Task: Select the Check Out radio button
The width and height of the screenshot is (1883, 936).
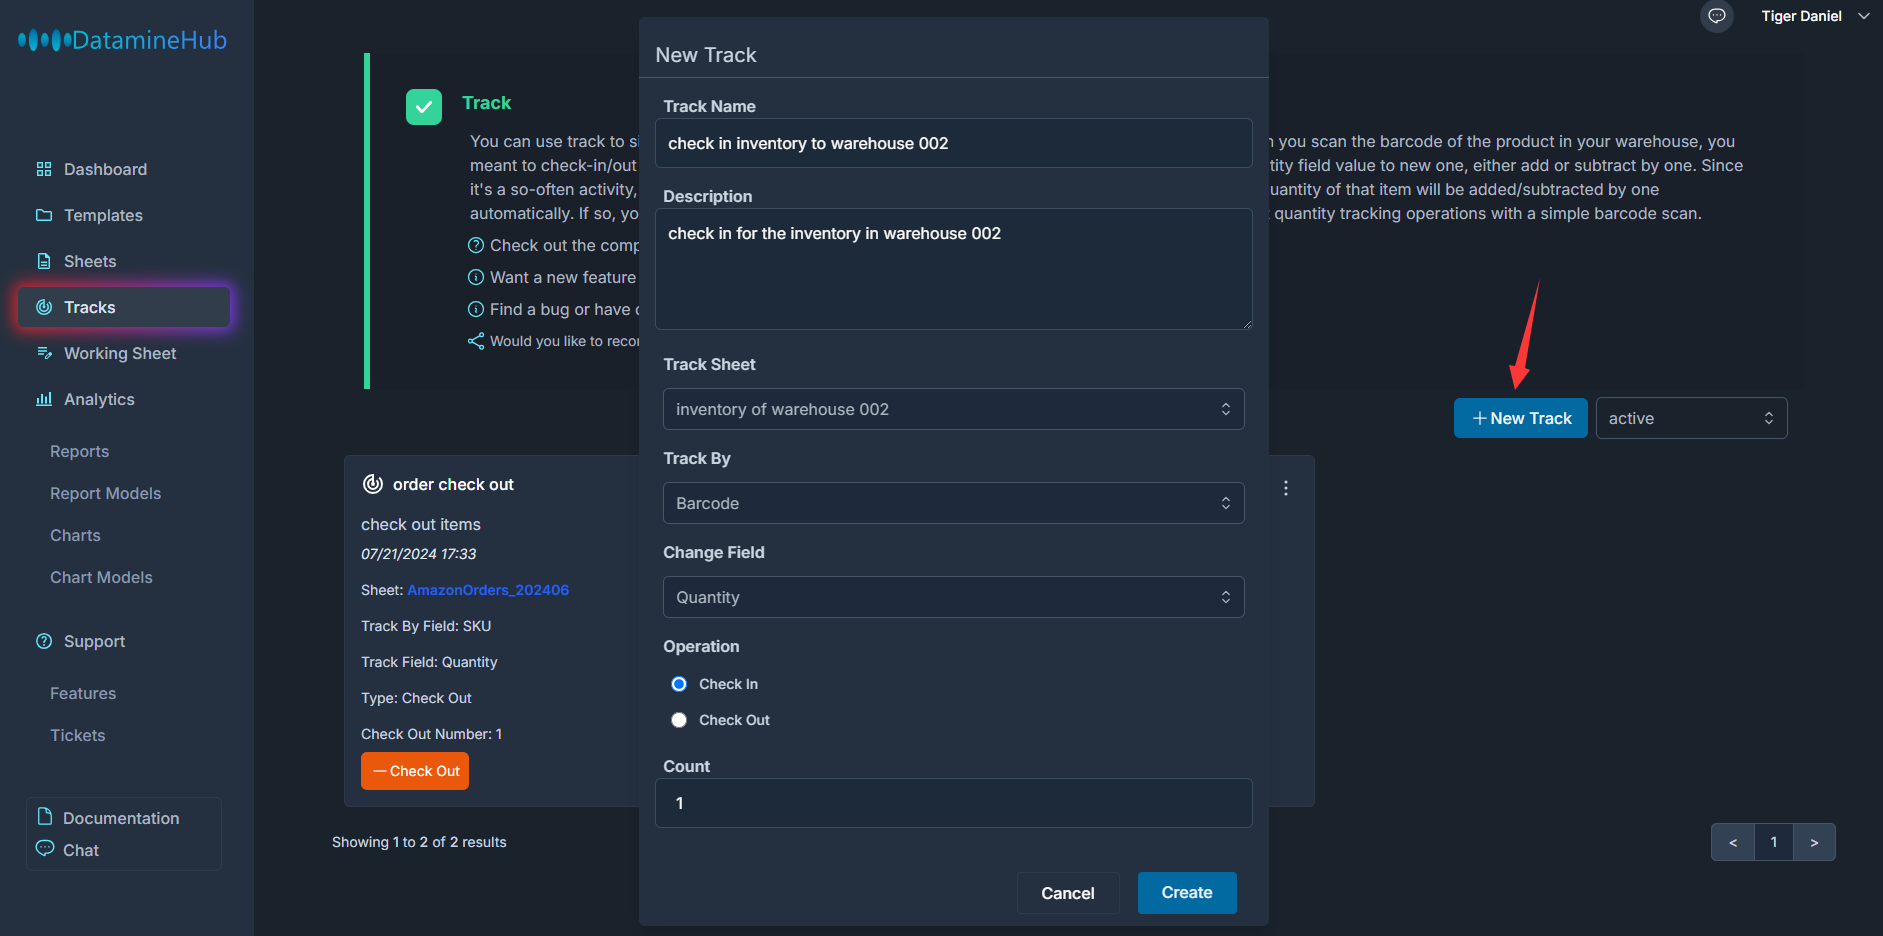Action: coord(679,720)
